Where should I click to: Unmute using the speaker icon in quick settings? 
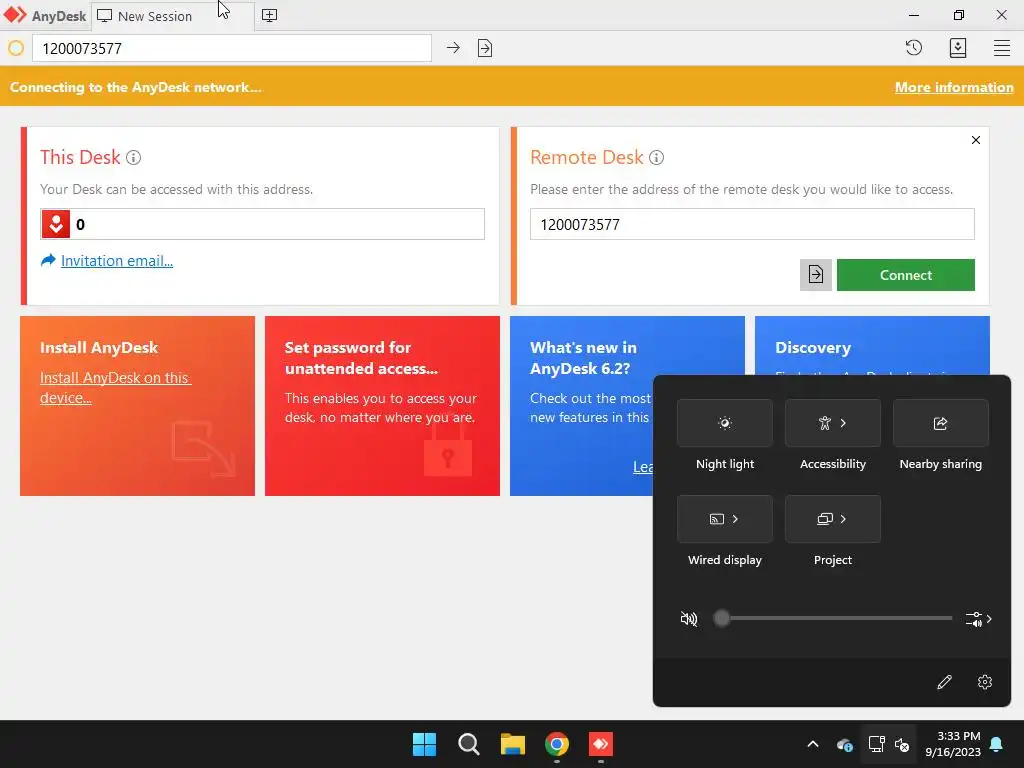[x=688, y=618]
